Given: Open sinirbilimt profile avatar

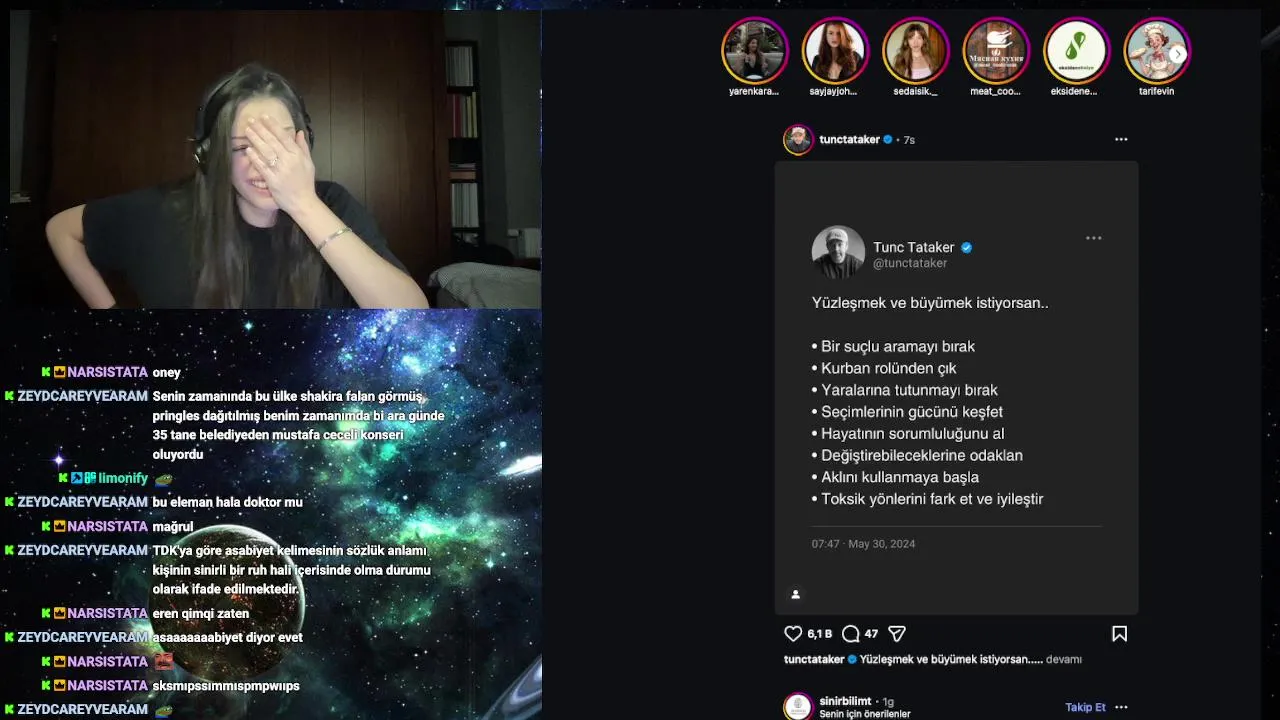Looking at the screenshot, I should (798, 706).
